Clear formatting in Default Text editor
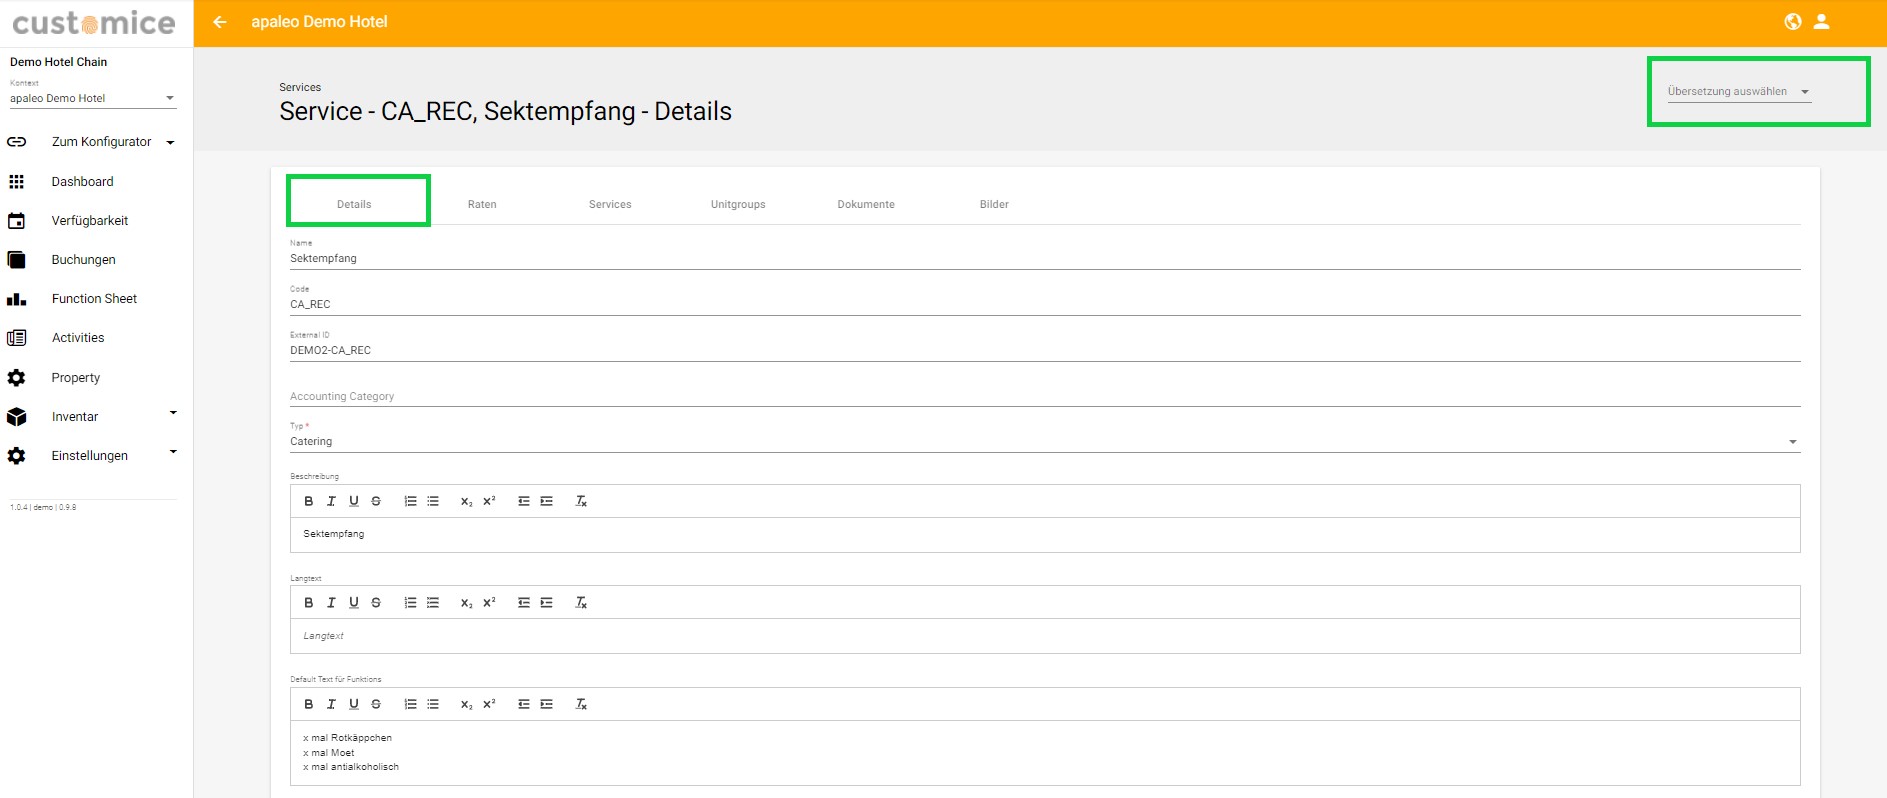Viewport: 1887px width, 798px height. pos(580,704)
